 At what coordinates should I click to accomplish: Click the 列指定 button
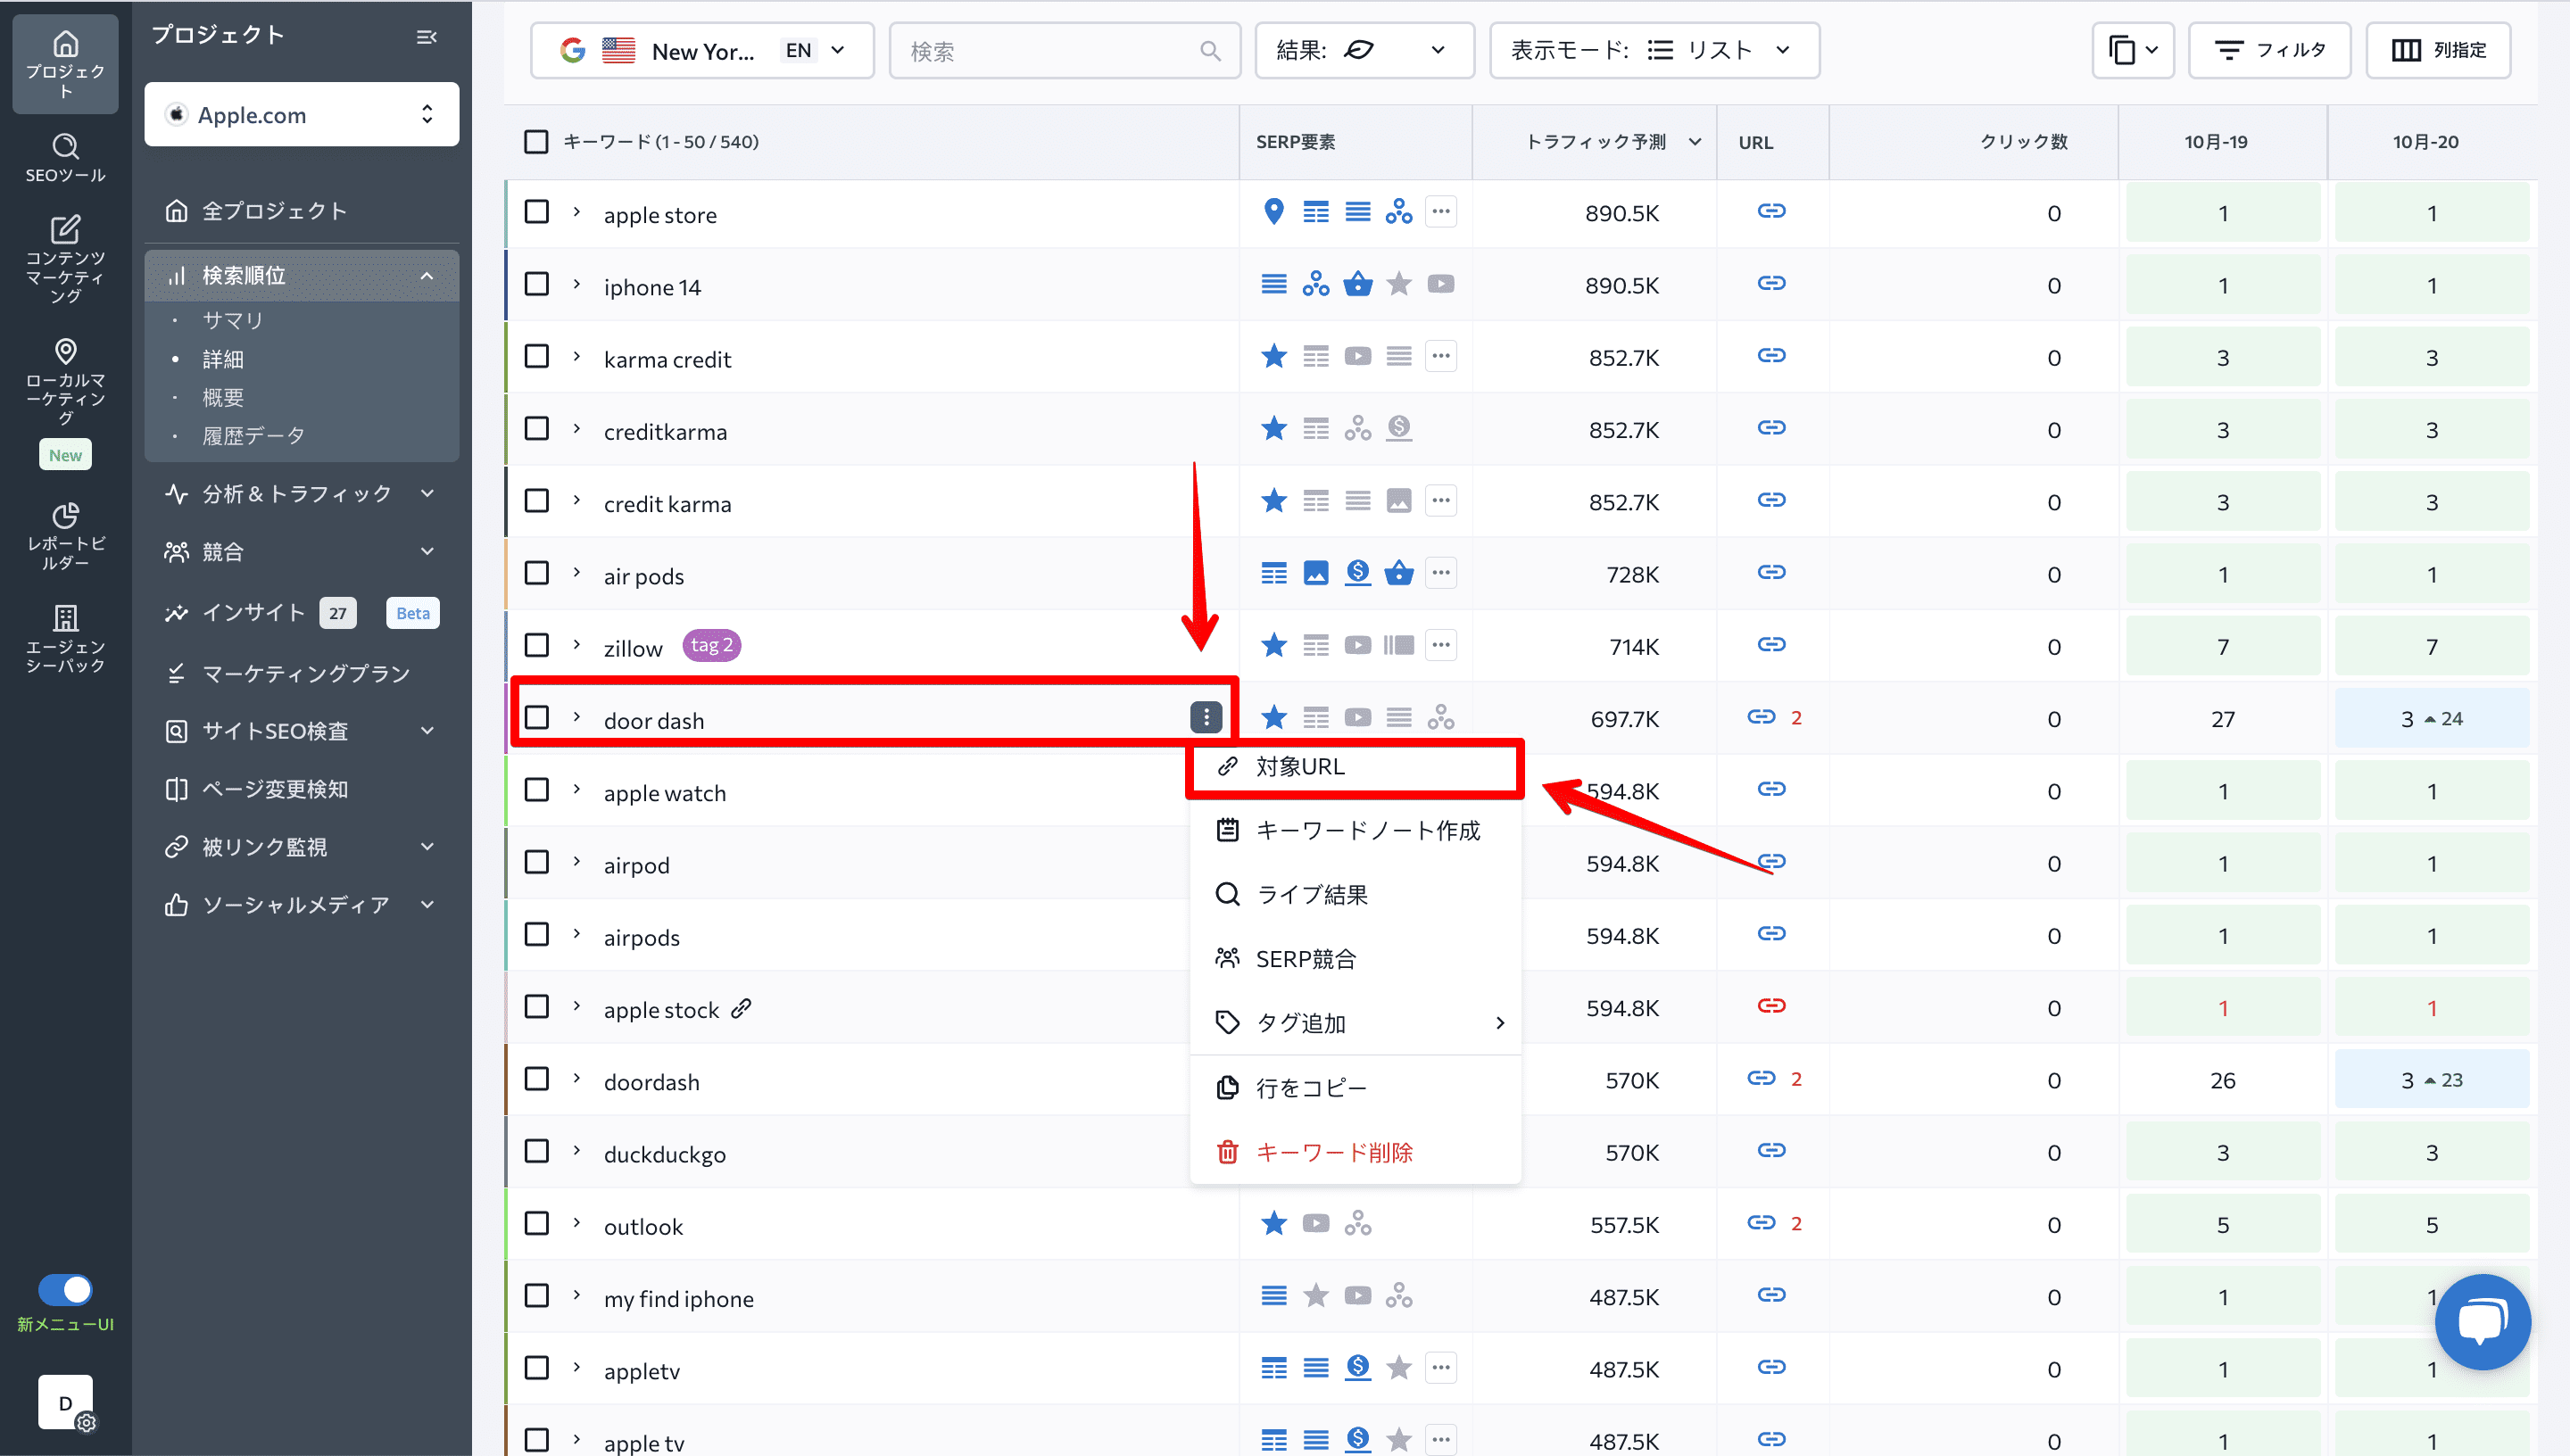[x=2438, y=50]
